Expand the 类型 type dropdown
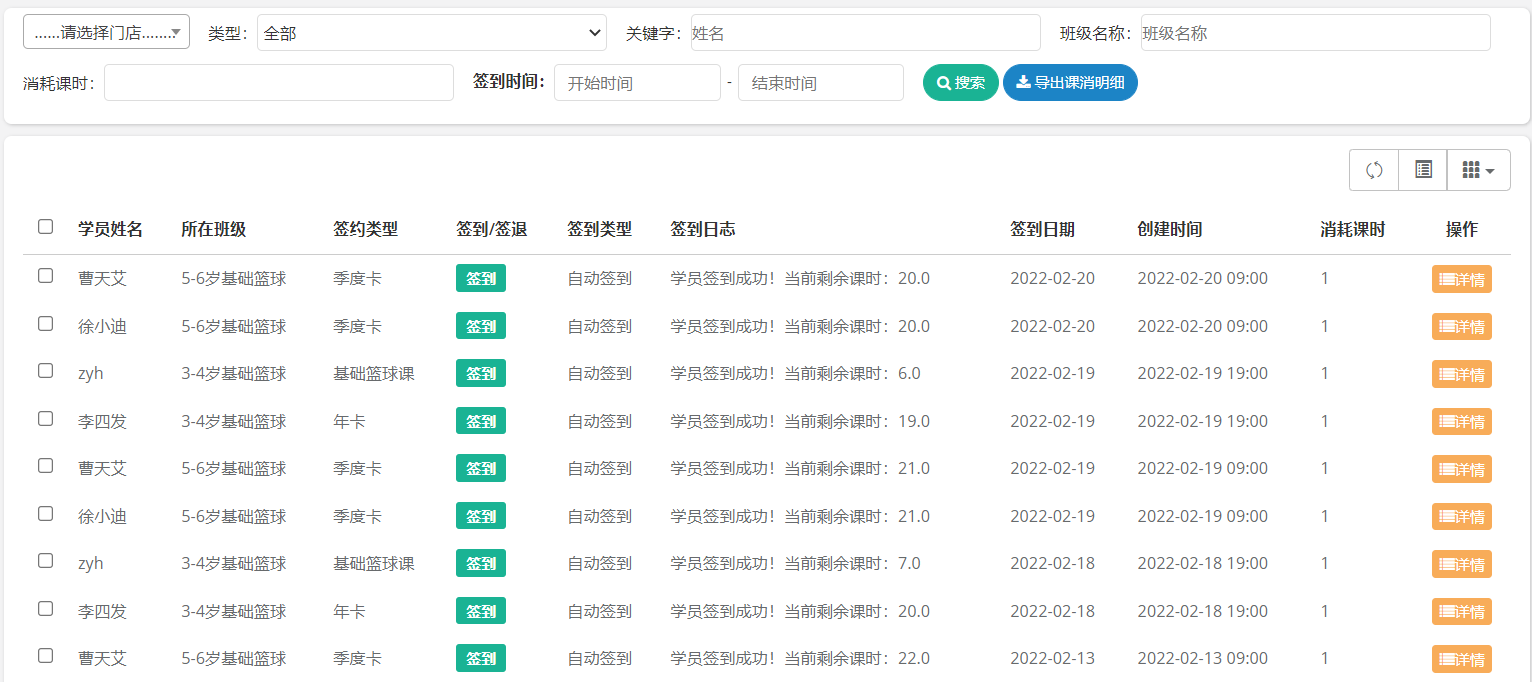This screenshot has height=682, width=1532. 431,33
